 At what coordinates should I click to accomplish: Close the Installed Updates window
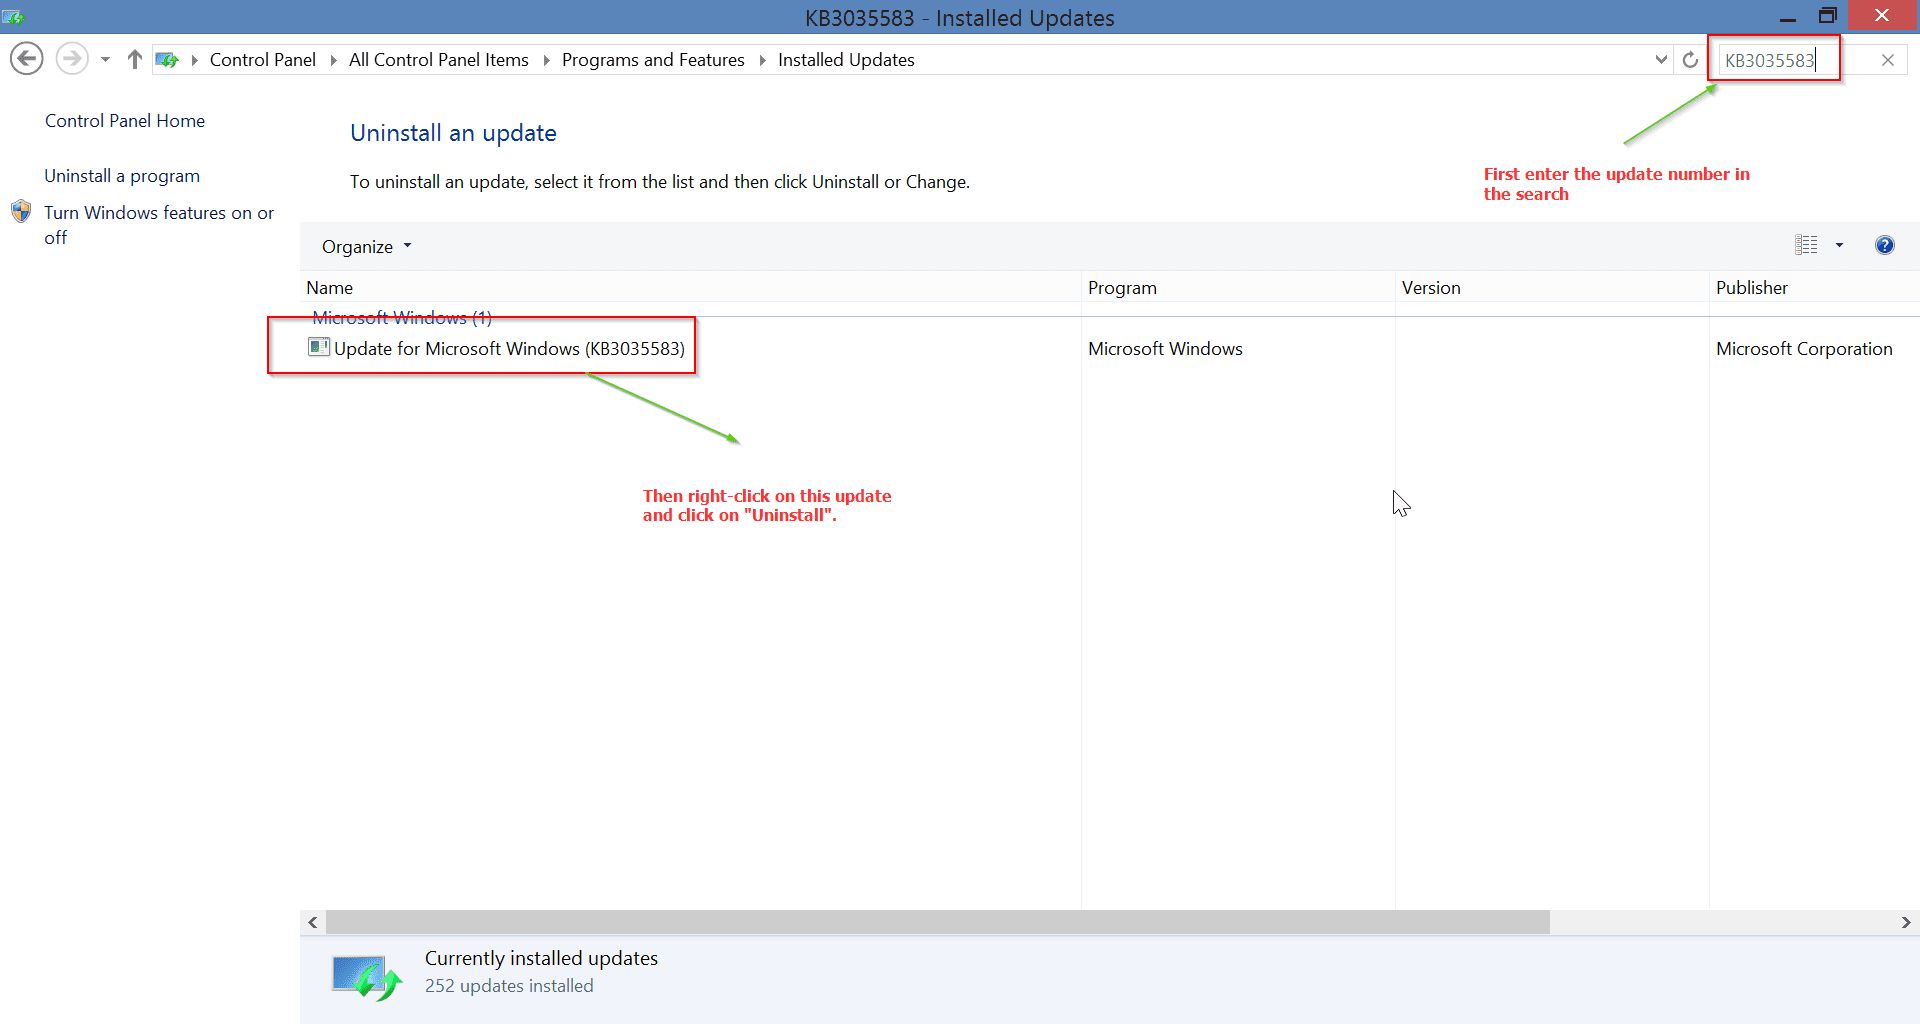coord(1883,16)
